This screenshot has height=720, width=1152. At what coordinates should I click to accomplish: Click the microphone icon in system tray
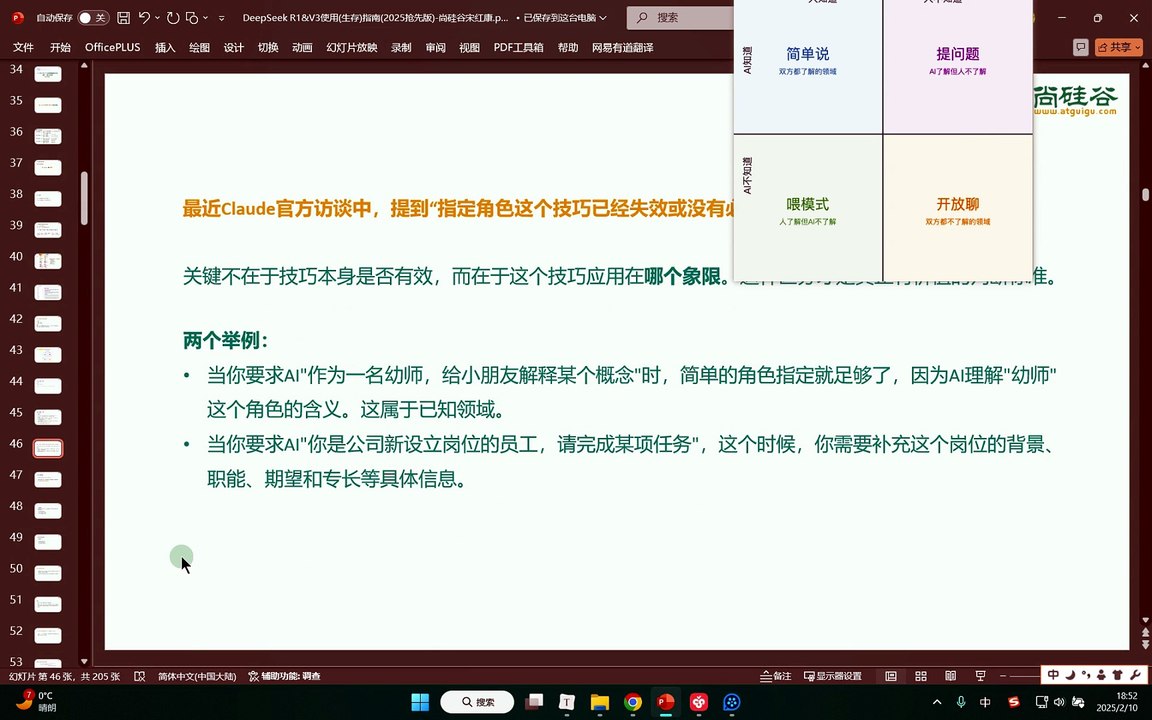[x=961, y=702]
